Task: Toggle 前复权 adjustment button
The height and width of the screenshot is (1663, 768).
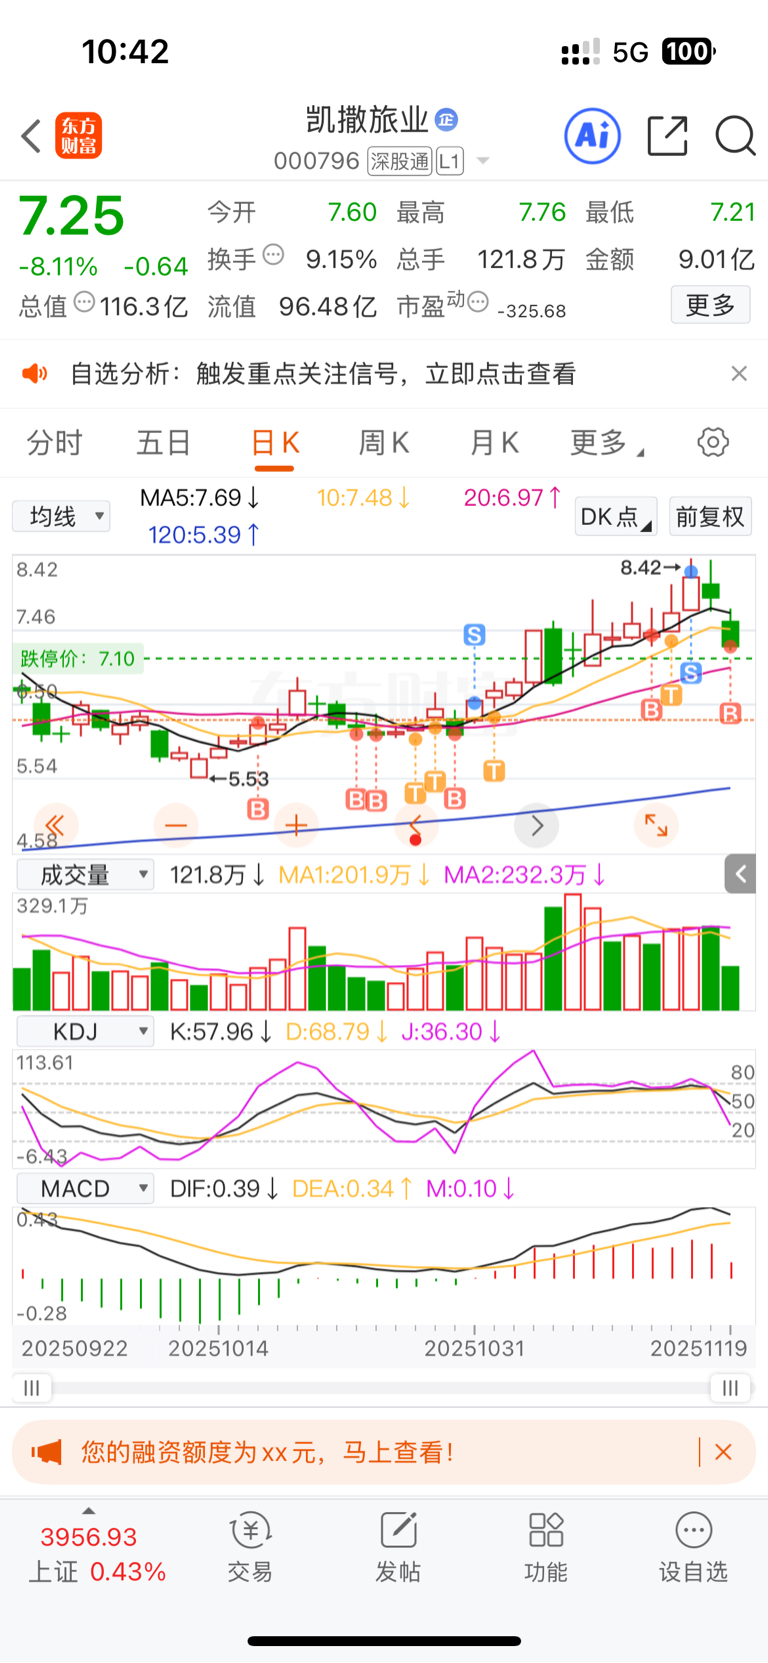Action: [x=710, y=516]
